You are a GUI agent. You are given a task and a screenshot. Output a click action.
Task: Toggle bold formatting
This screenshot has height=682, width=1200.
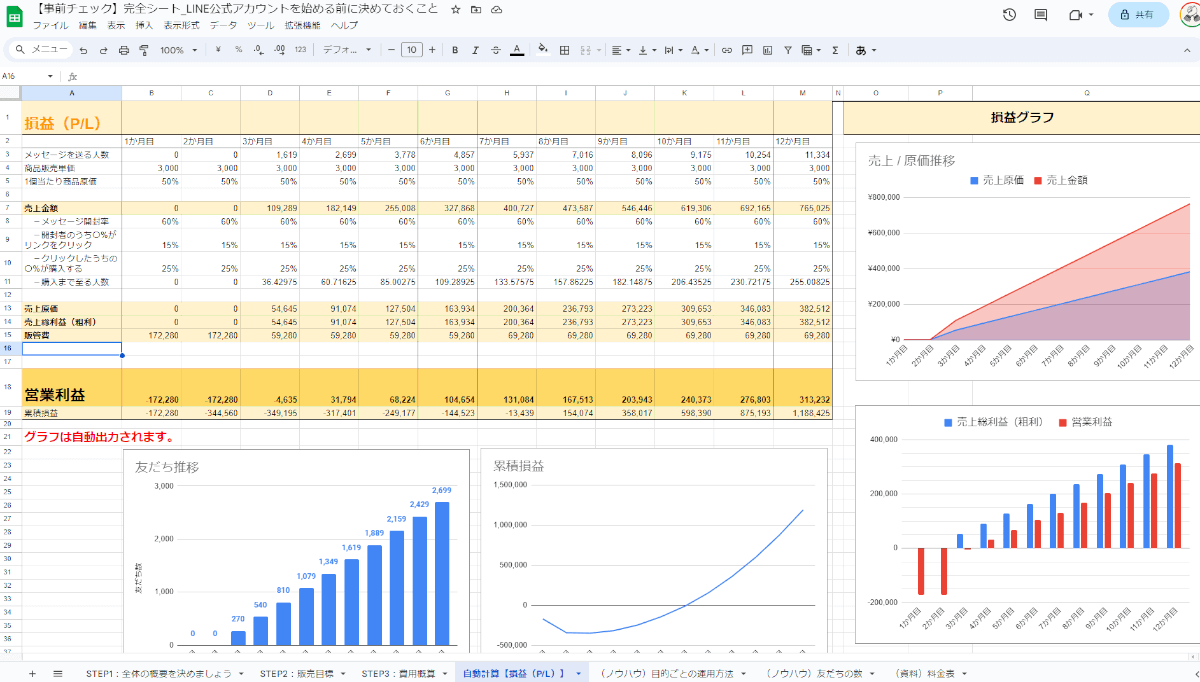point(455,50)
